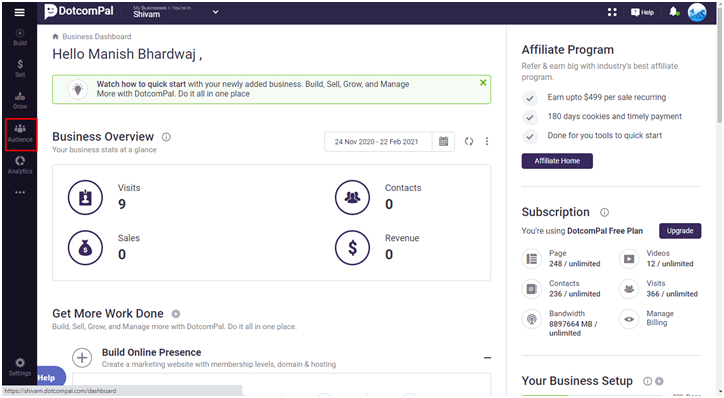This screenshot has height=398, width=724.
Task: Click the Watch how to quick start link
Action: point(141,84)
